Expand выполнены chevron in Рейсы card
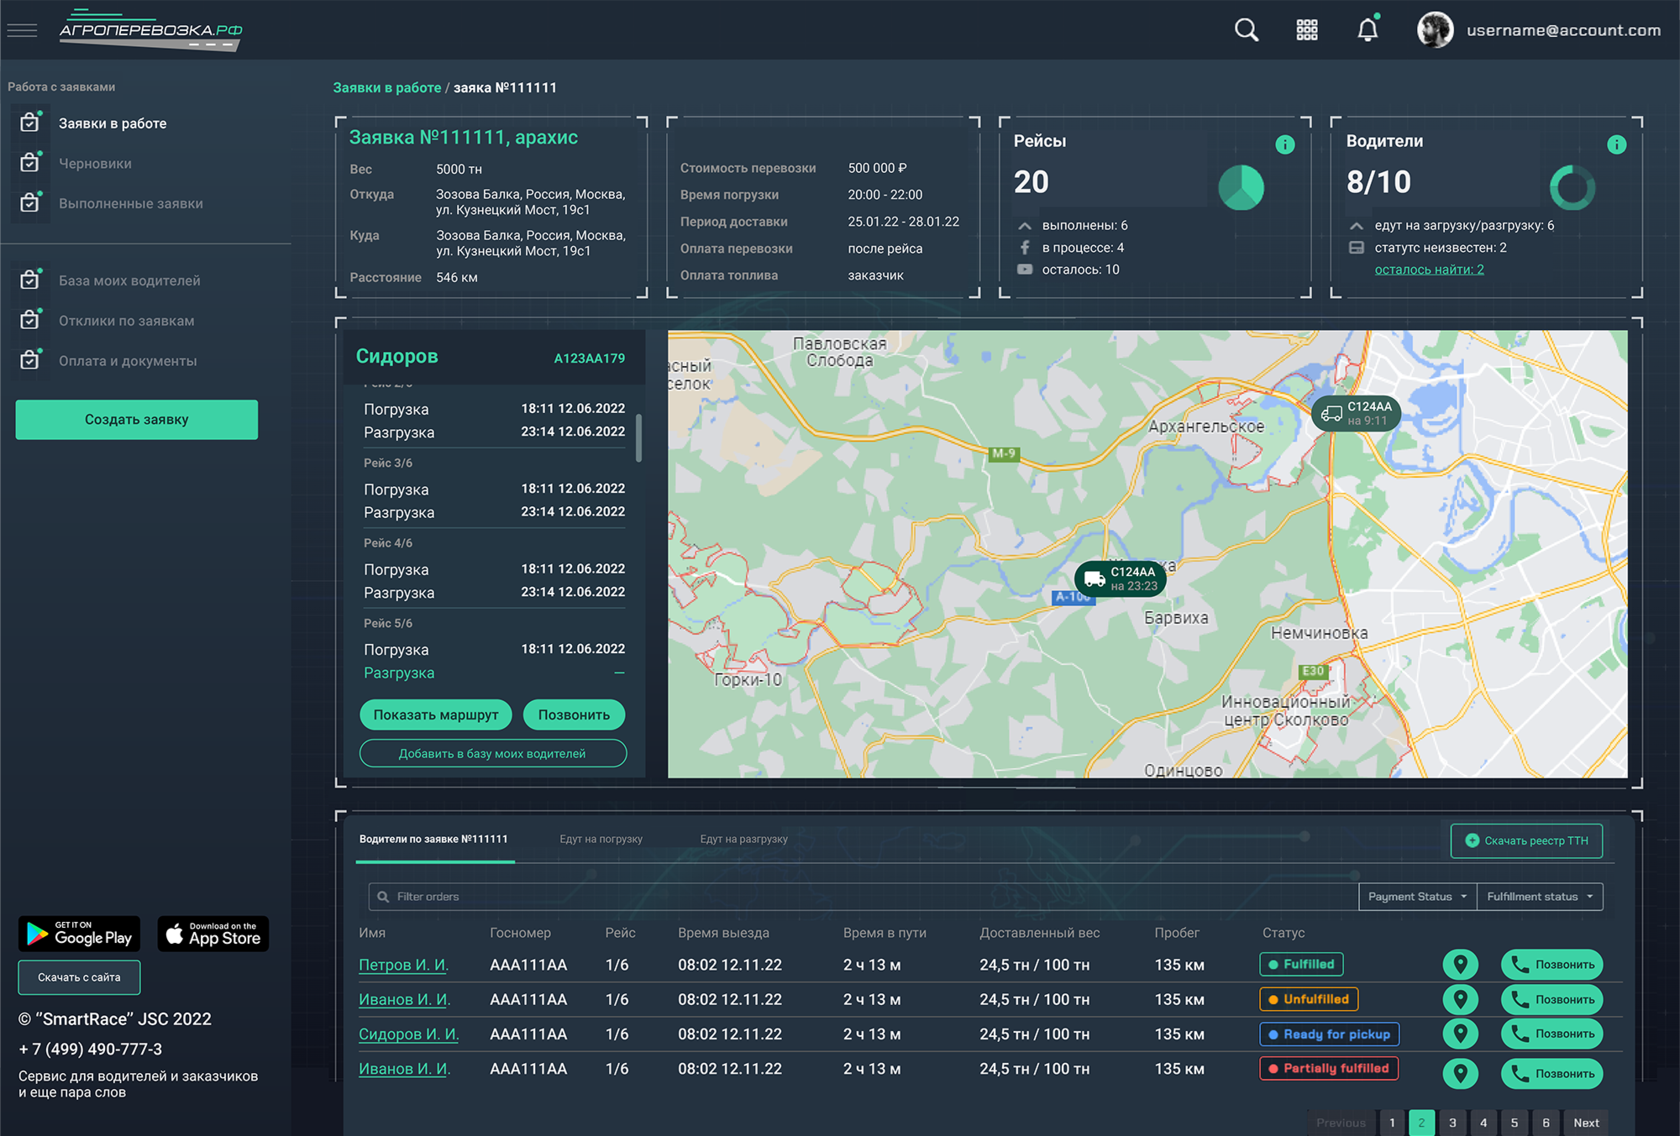The image size is (1680, 1136). [1025, 226]
